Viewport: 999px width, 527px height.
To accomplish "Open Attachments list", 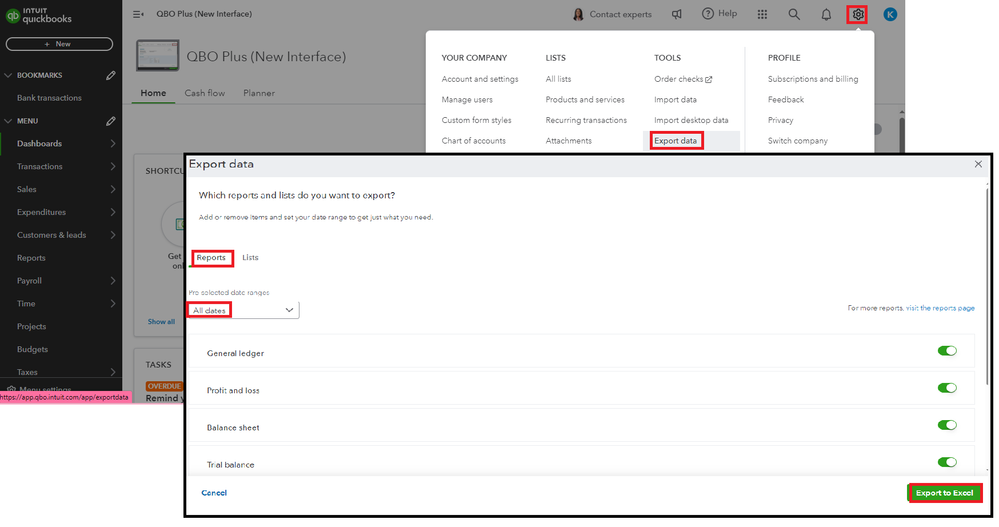I will (x=568, y=141).
